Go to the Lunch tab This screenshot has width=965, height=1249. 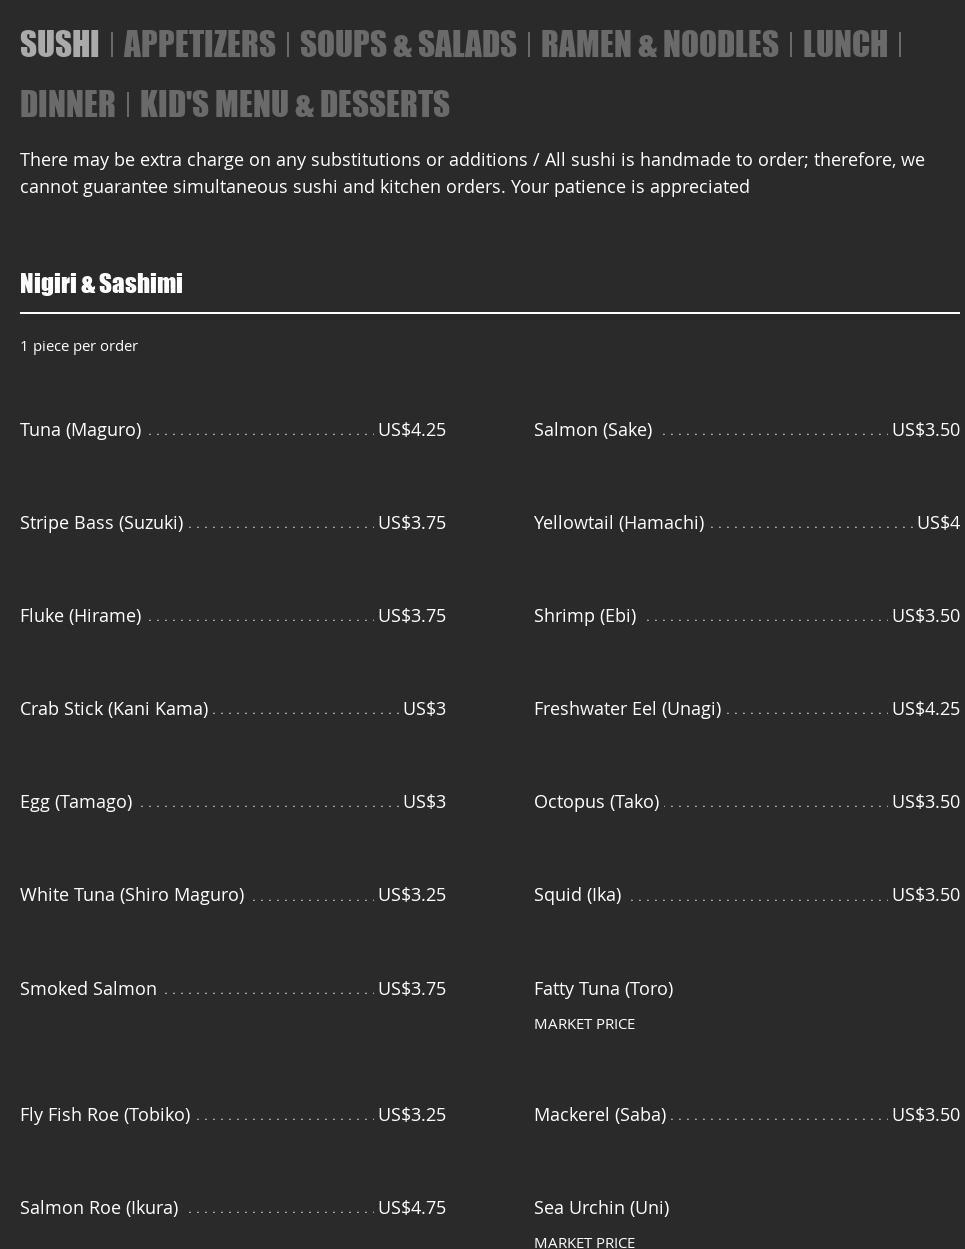845,44
